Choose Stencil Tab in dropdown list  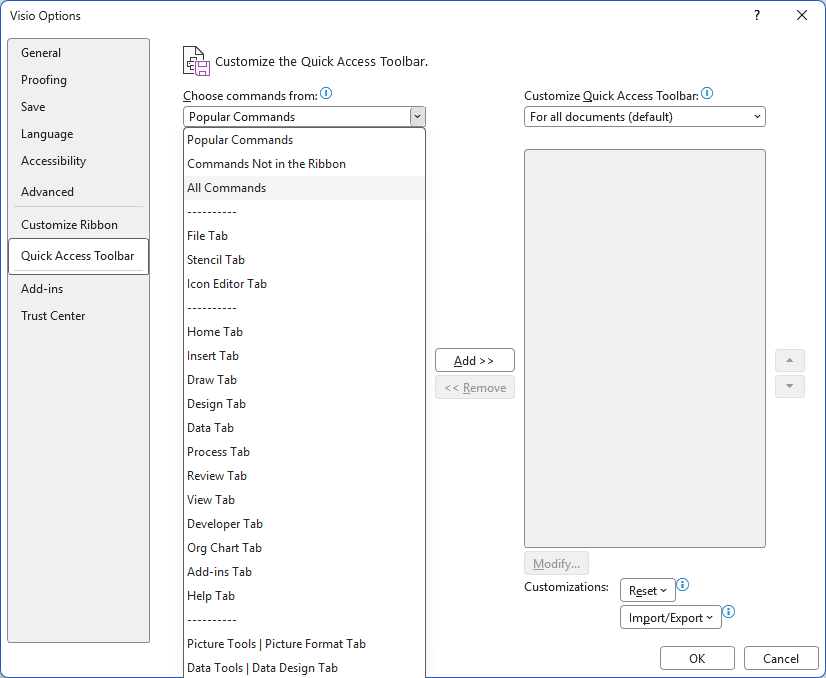[x=304, y=260]
